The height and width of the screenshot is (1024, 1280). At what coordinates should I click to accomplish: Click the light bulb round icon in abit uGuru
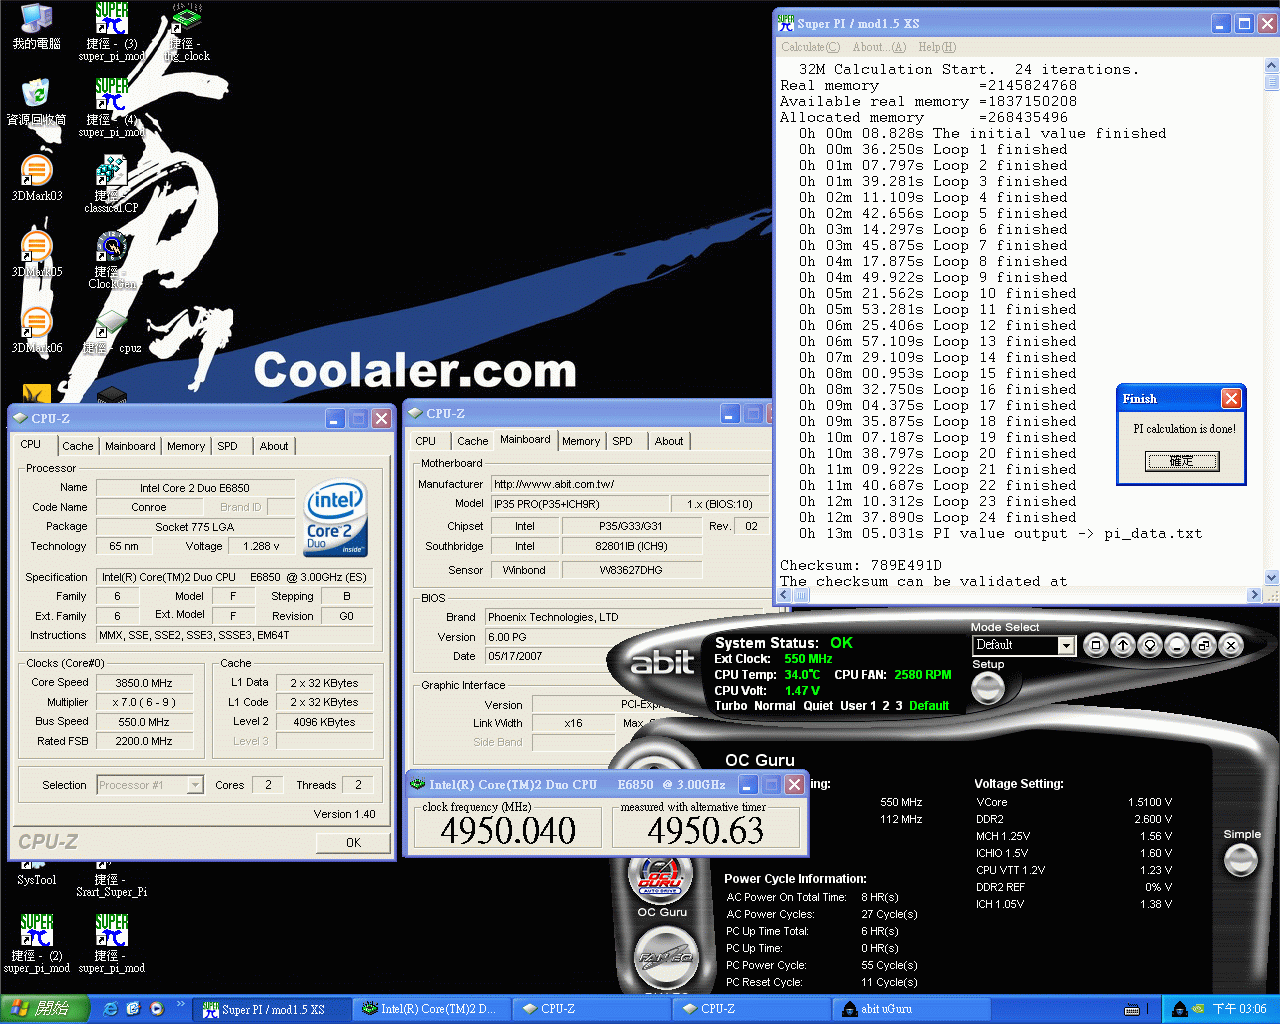(x=1150, y=645)
